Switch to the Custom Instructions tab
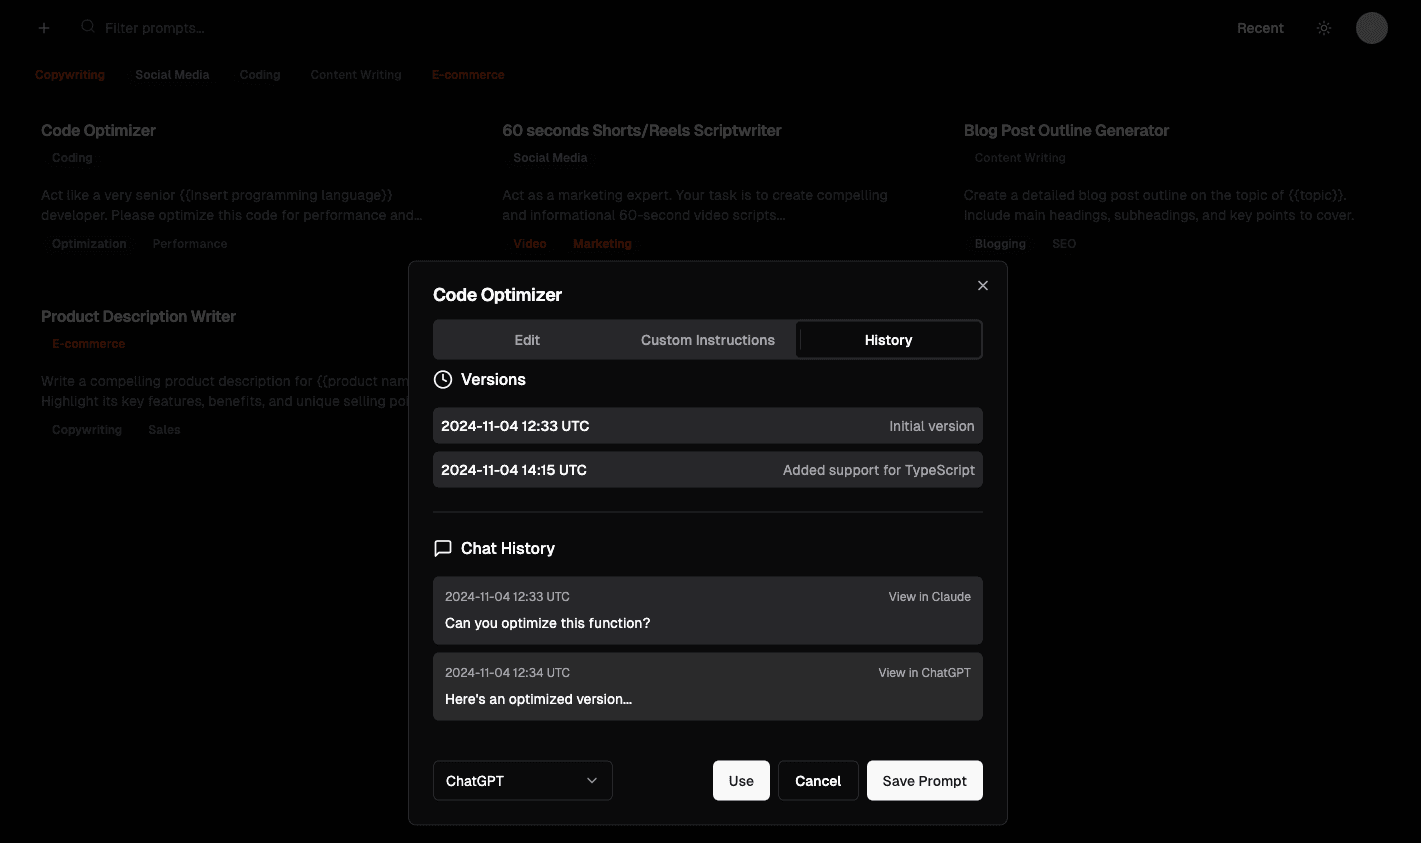The image size is (1421, 843). point(707,340)
